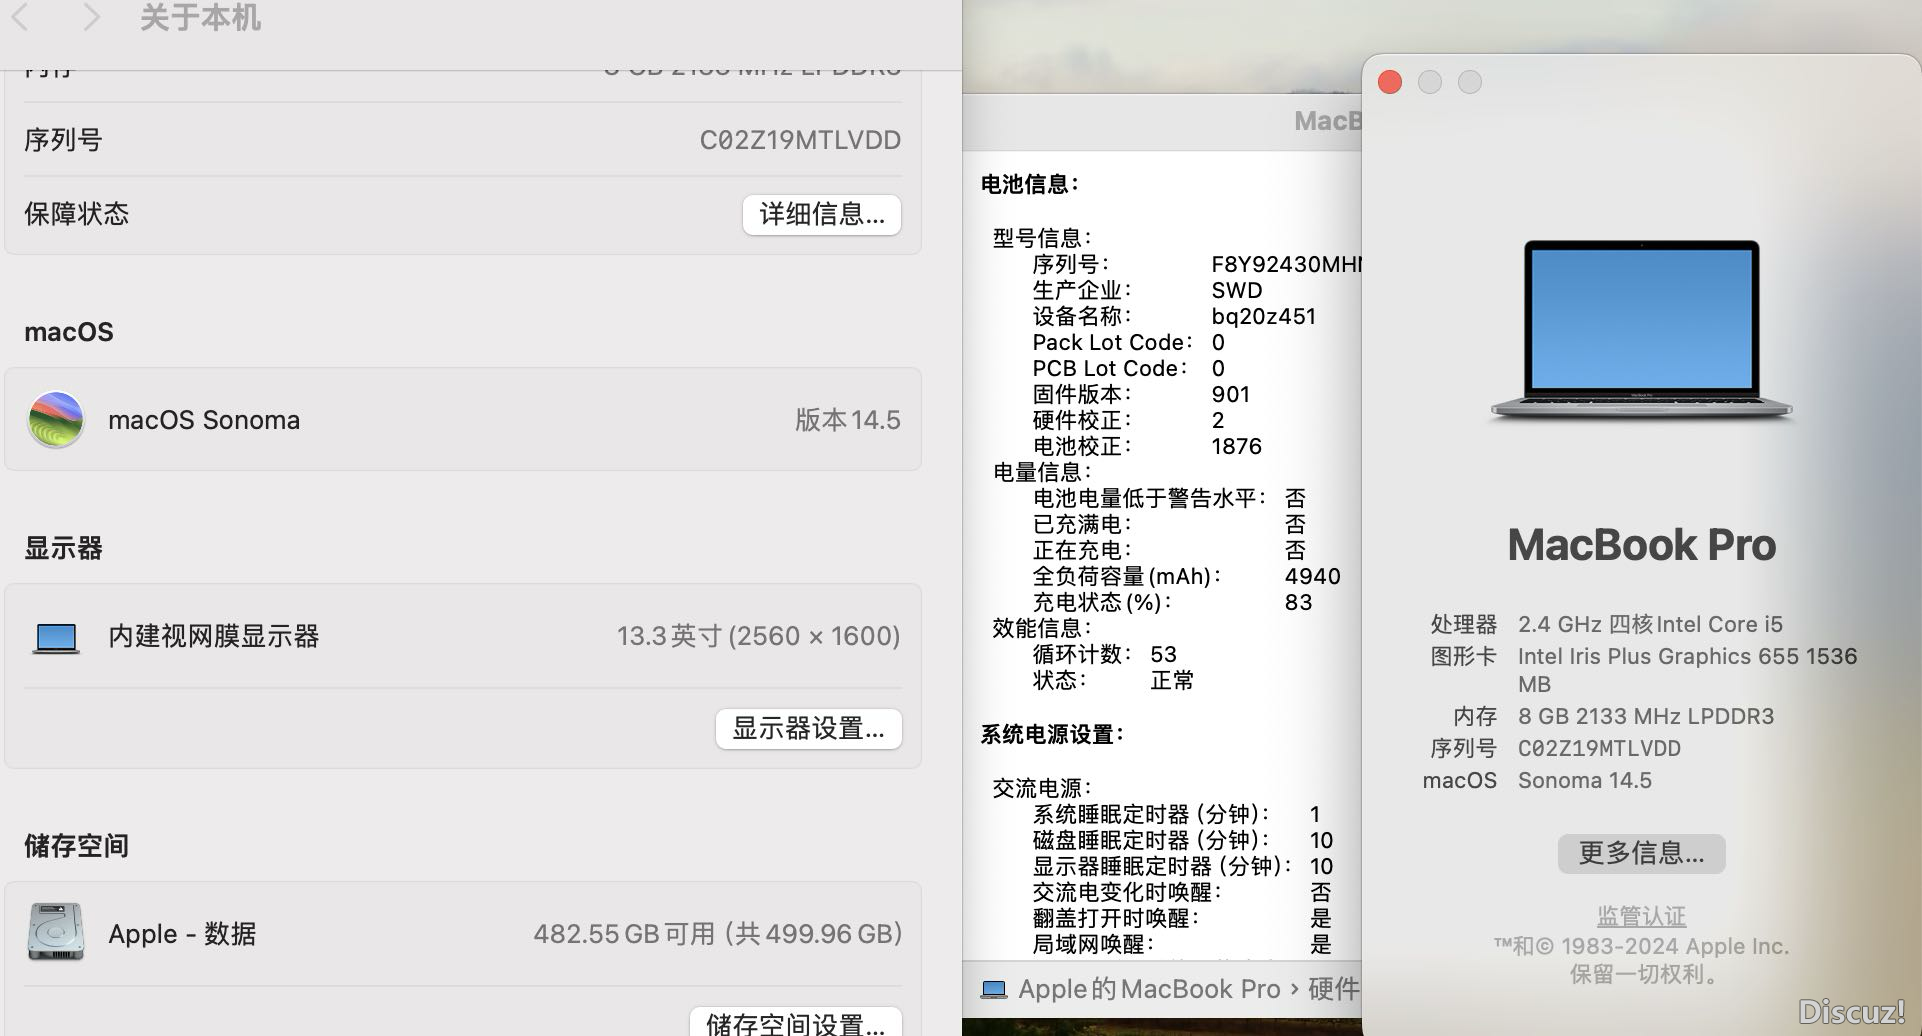The width and height of the screenshot is (1922, 1036).
Task: Click the macOS Sonoma label
Action: (x=204, y=420)
